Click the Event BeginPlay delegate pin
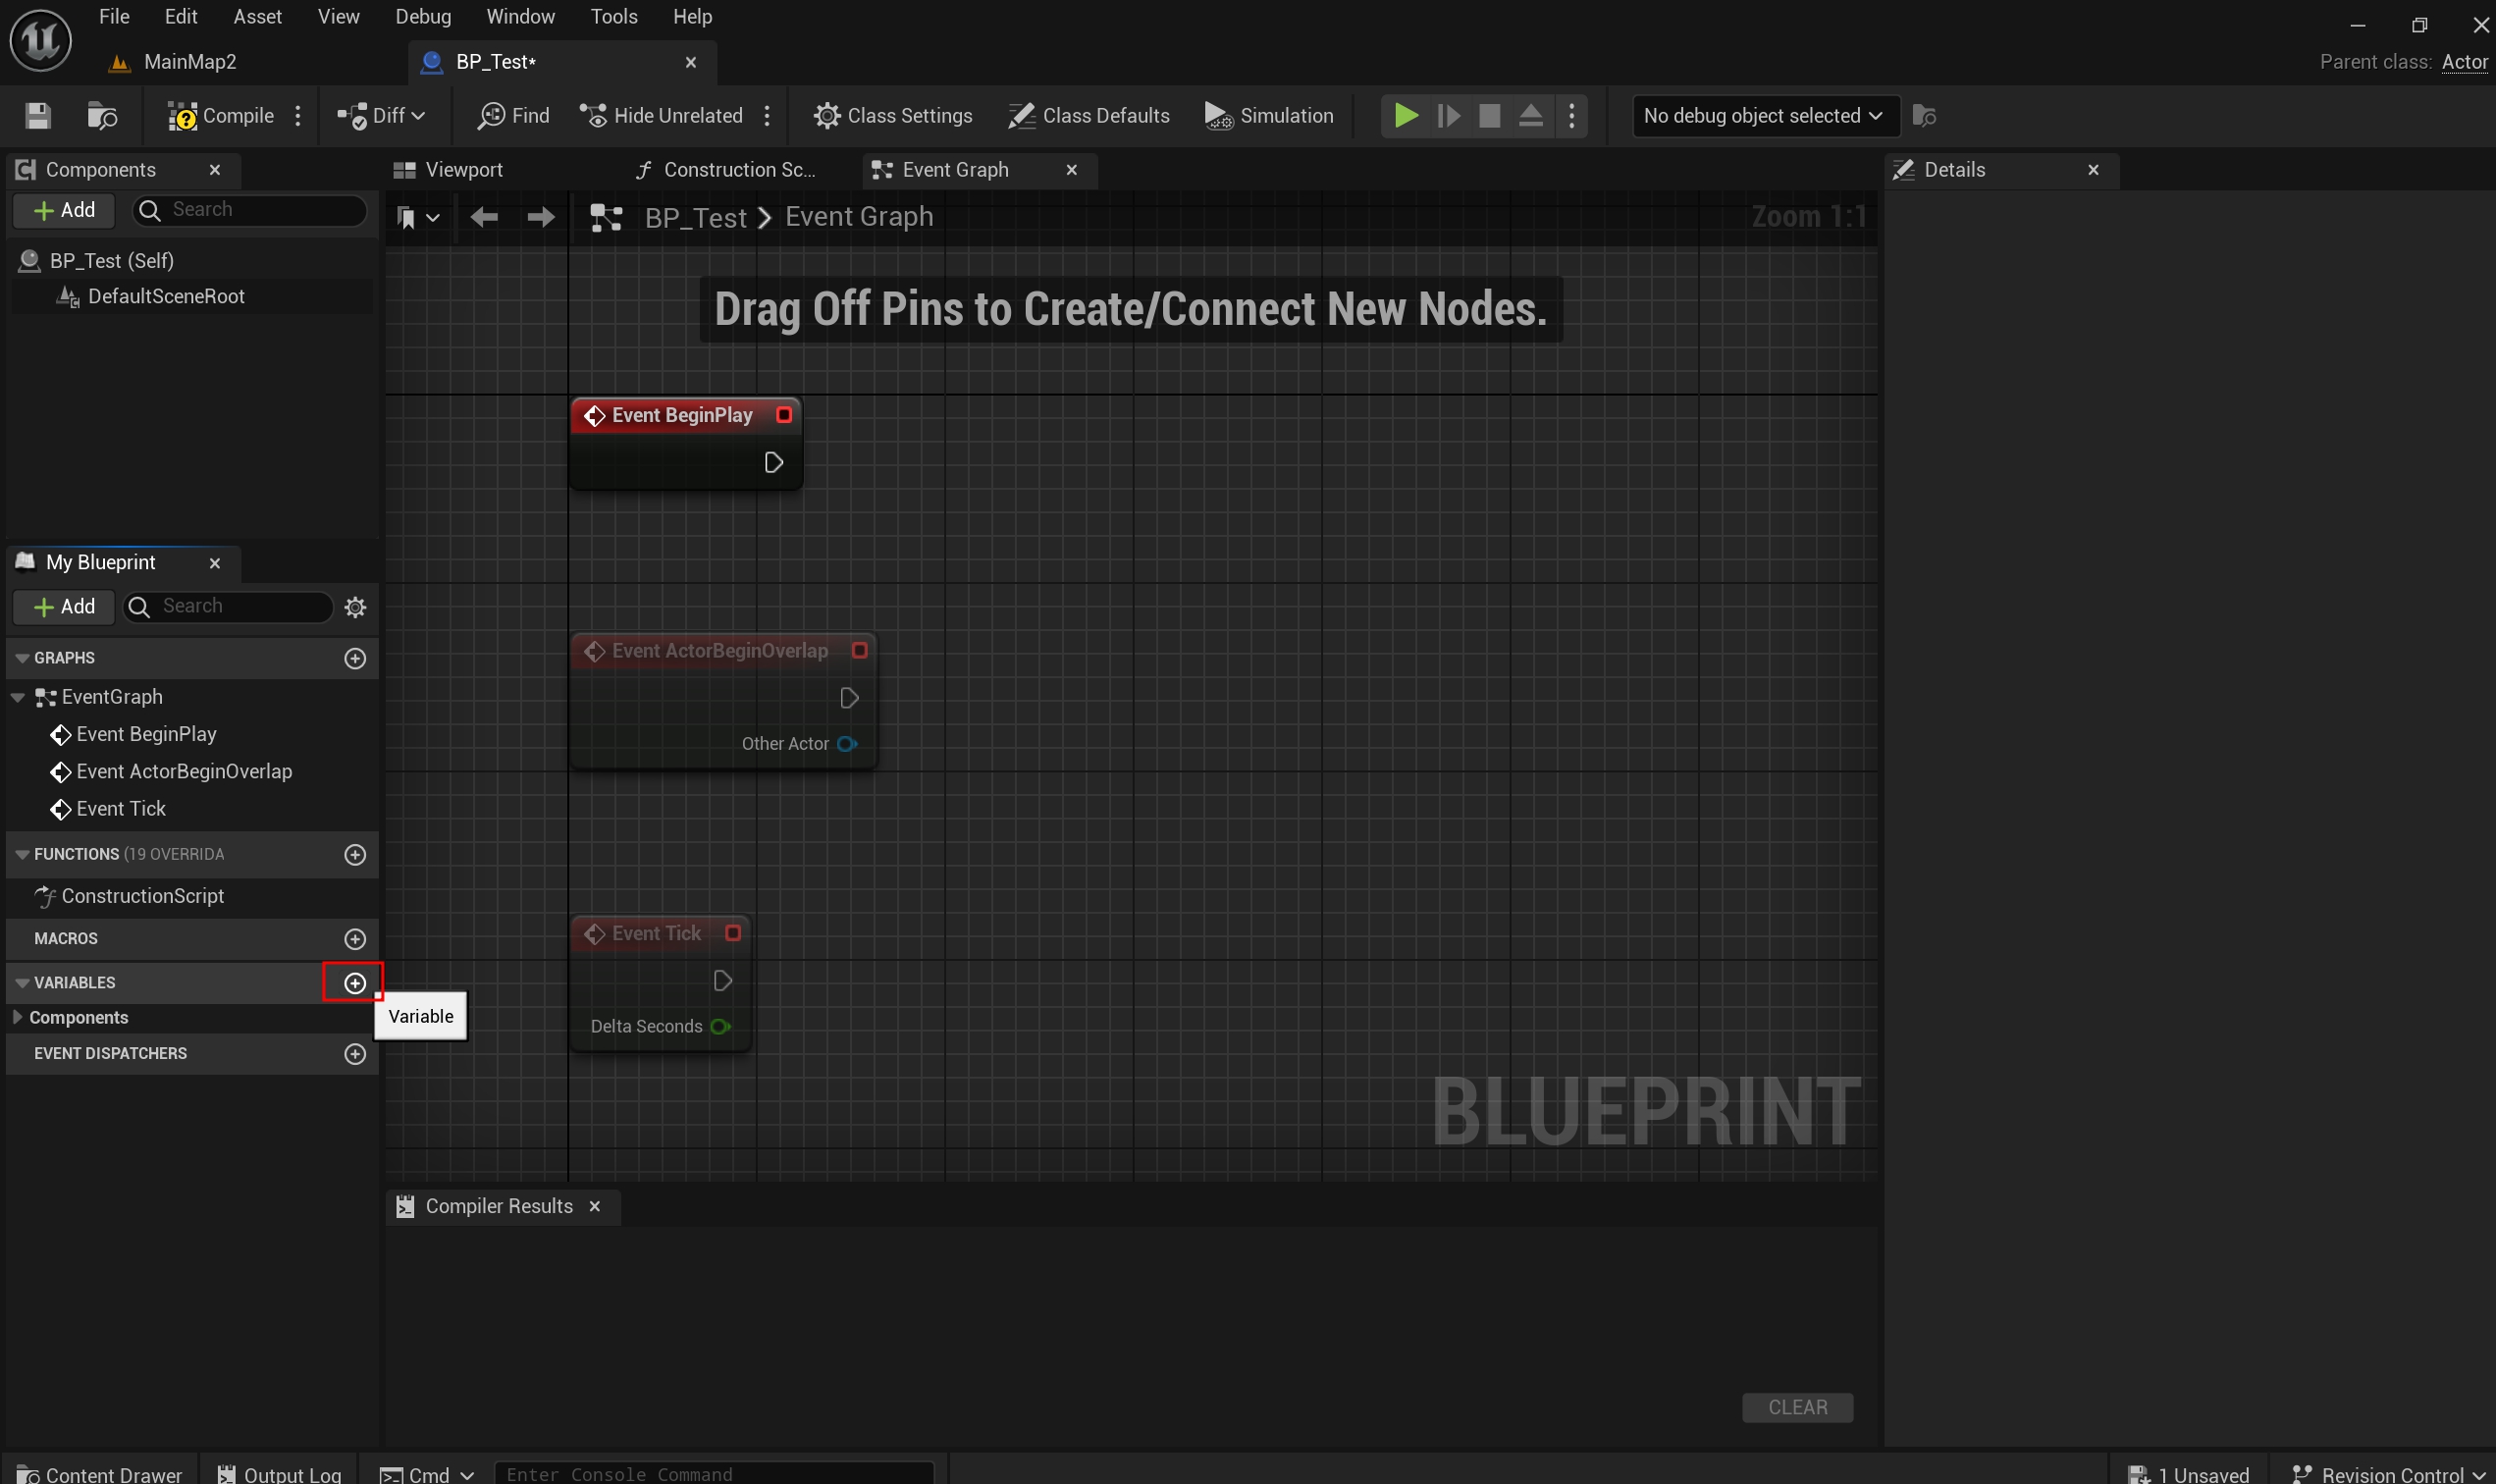Viewport: 2496px width, 1484px height. 784,415
